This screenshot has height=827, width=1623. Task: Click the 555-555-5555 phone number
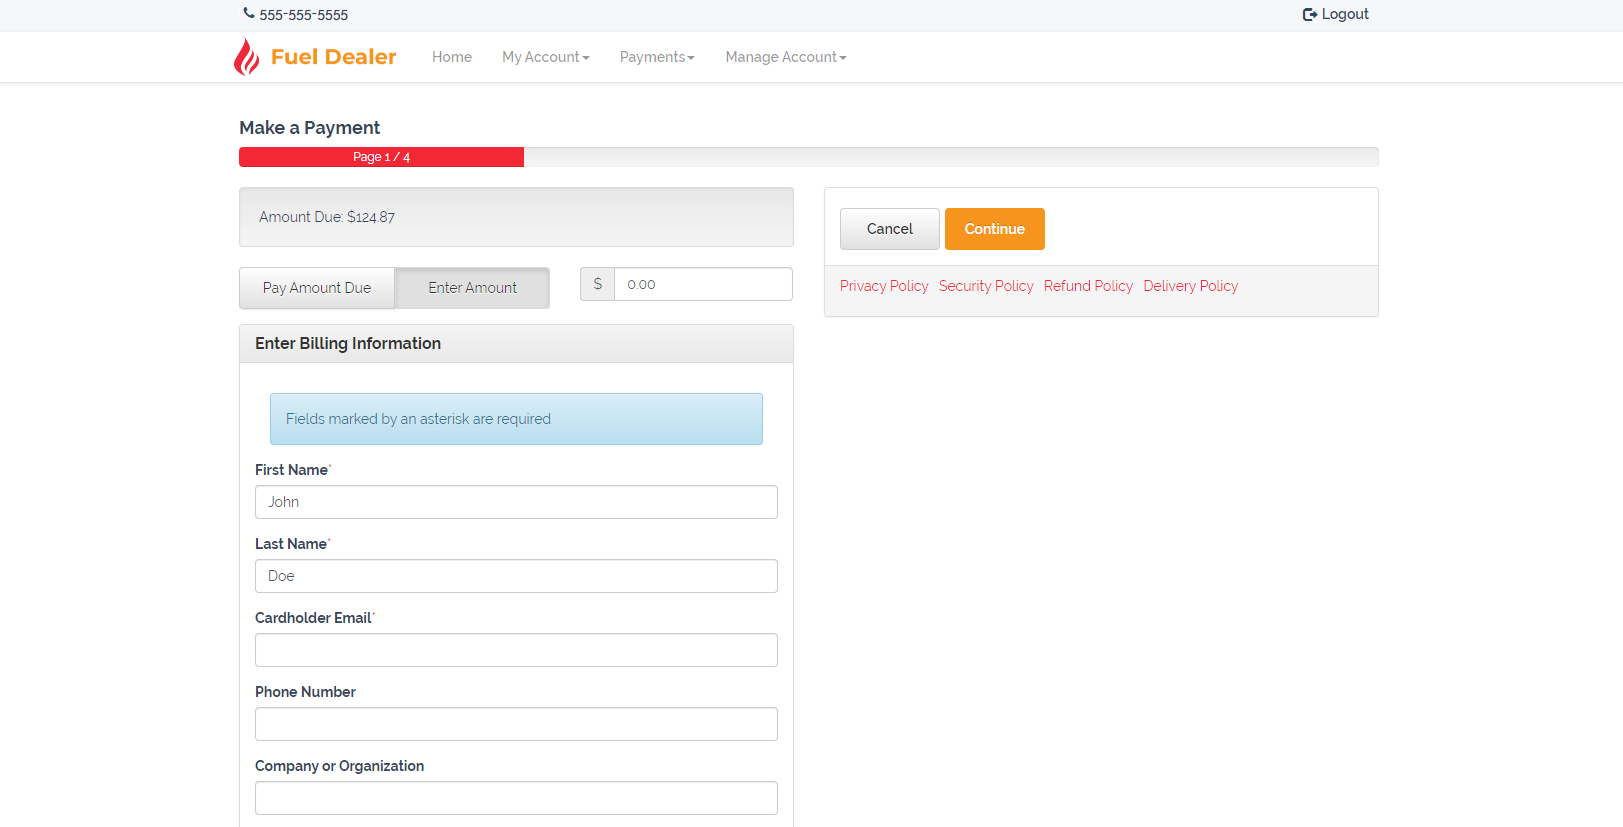(304, 15)
